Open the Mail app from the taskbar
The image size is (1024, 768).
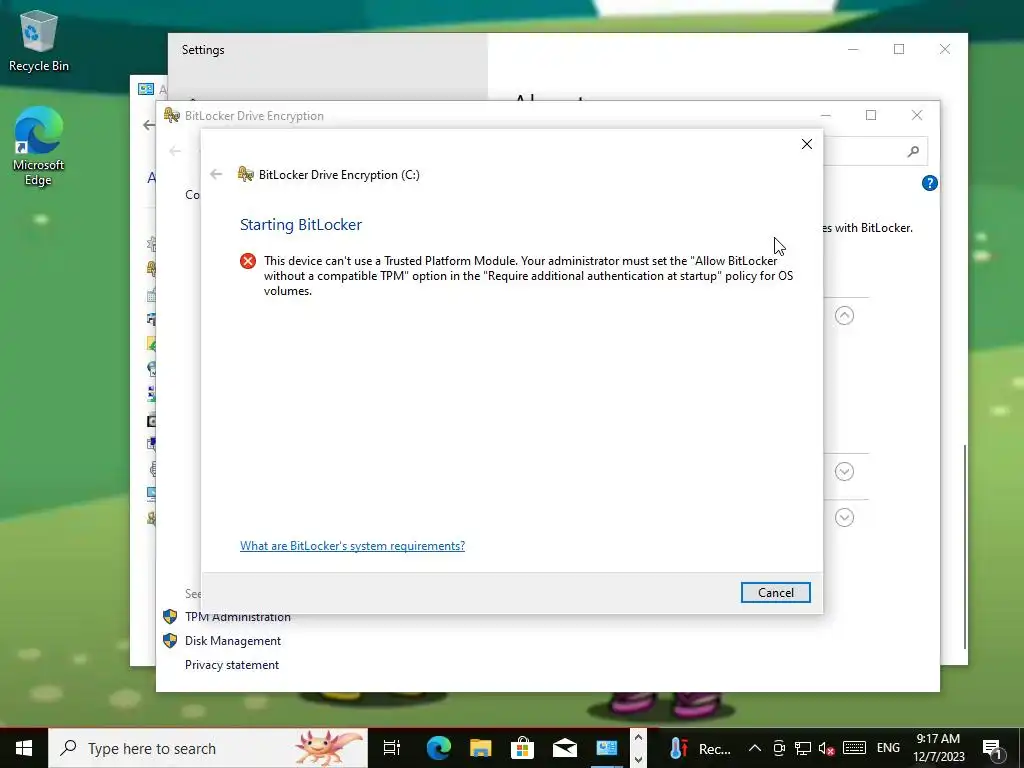564,748
